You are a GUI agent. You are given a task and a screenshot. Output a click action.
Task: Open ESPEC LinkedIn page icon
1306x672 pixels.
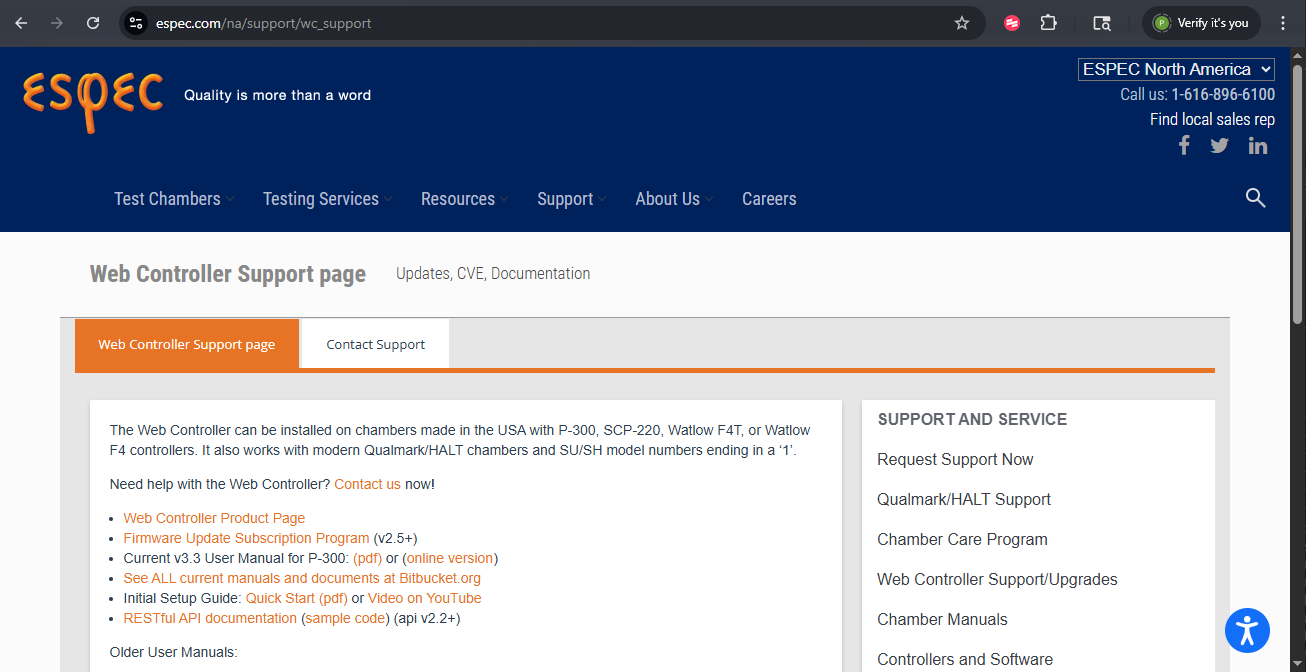(1258, 146)
